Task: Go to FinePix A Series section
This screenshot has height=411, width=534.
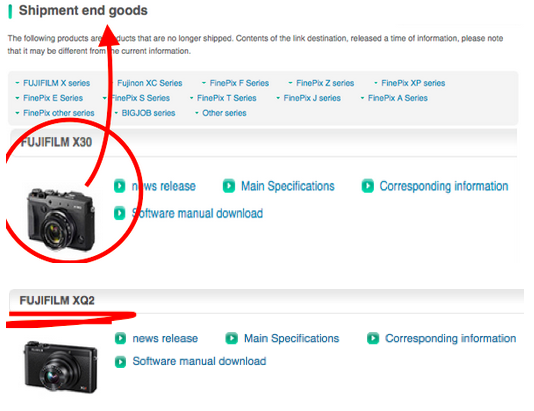Action: [x=398, y=98]
